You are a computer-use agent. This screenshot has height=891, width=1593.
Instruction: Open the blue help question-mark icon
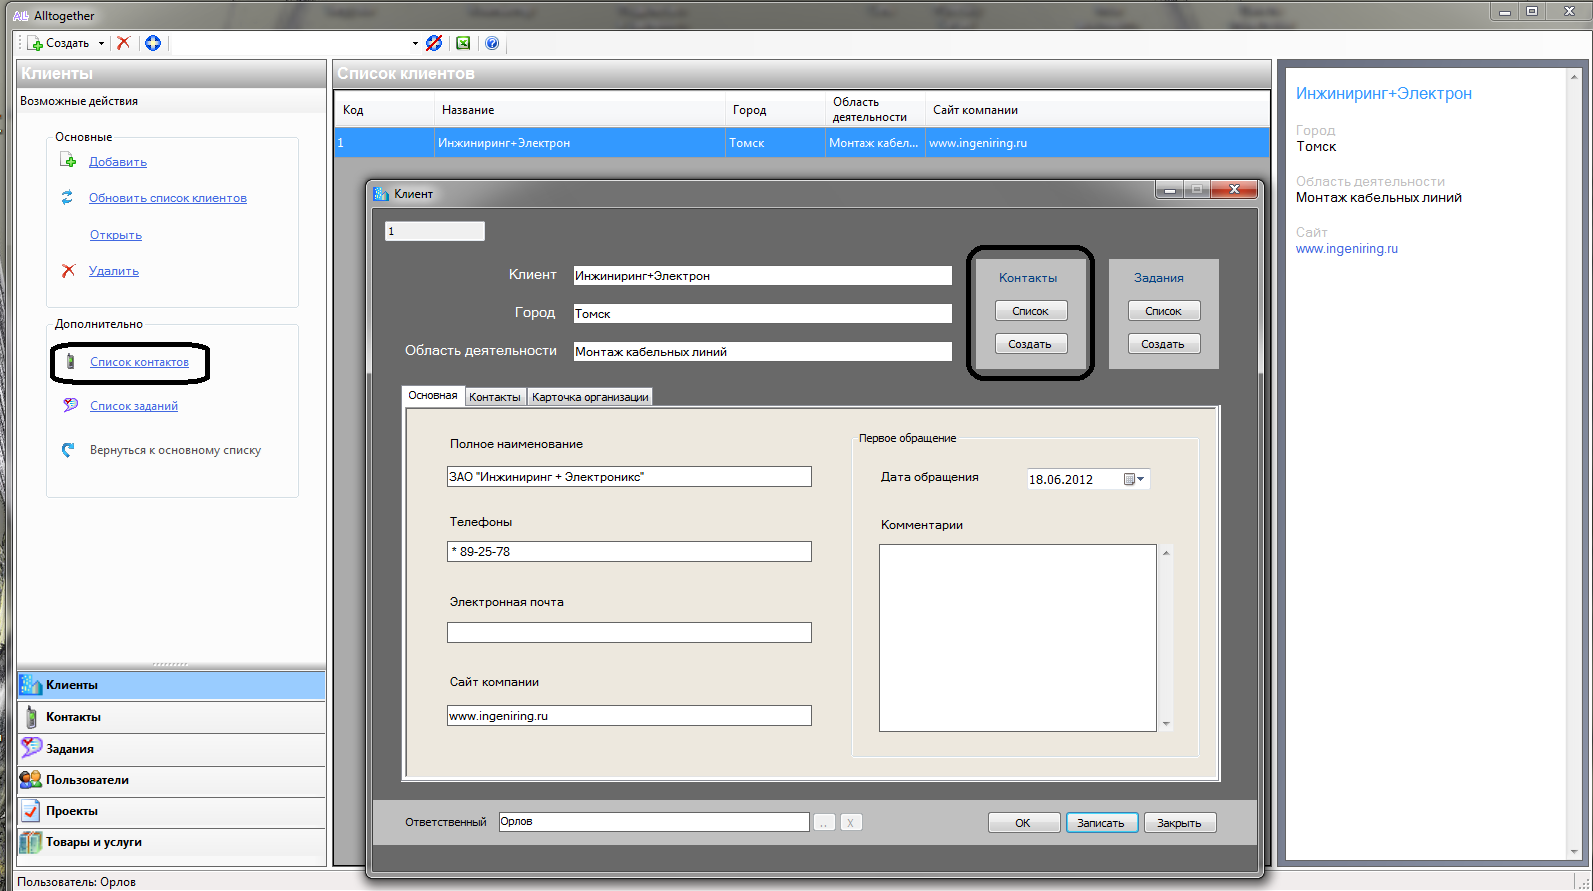coord(492,43)
